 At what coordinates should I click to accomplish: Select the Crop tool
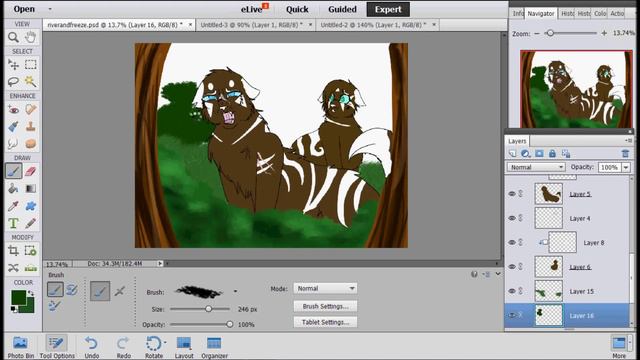click(13, 251)
